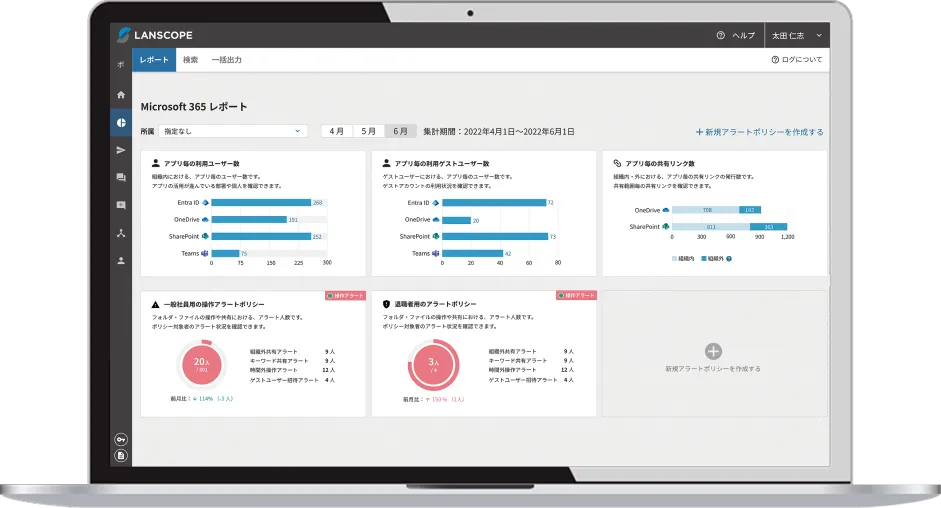Click the OneDrive bar showing 20 guests
The image size is (941, 508).
457,220
